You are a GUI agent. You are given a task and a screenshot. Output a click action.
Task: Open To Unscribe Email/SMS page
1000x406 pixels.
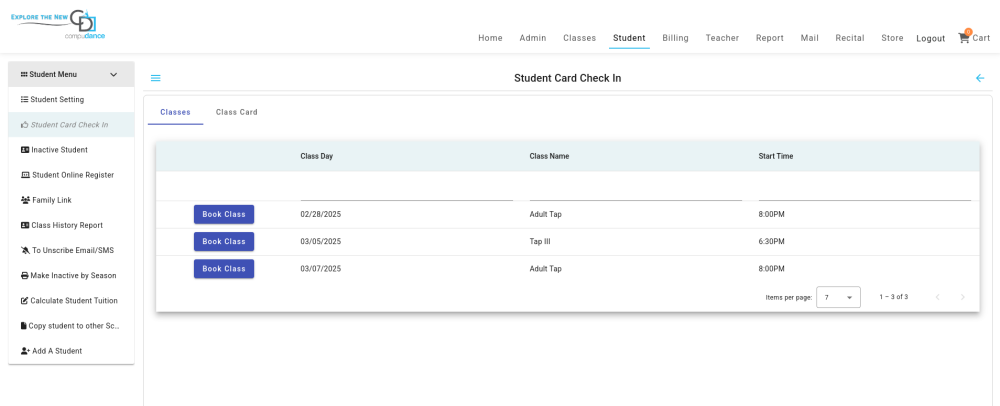pos(71,250)
